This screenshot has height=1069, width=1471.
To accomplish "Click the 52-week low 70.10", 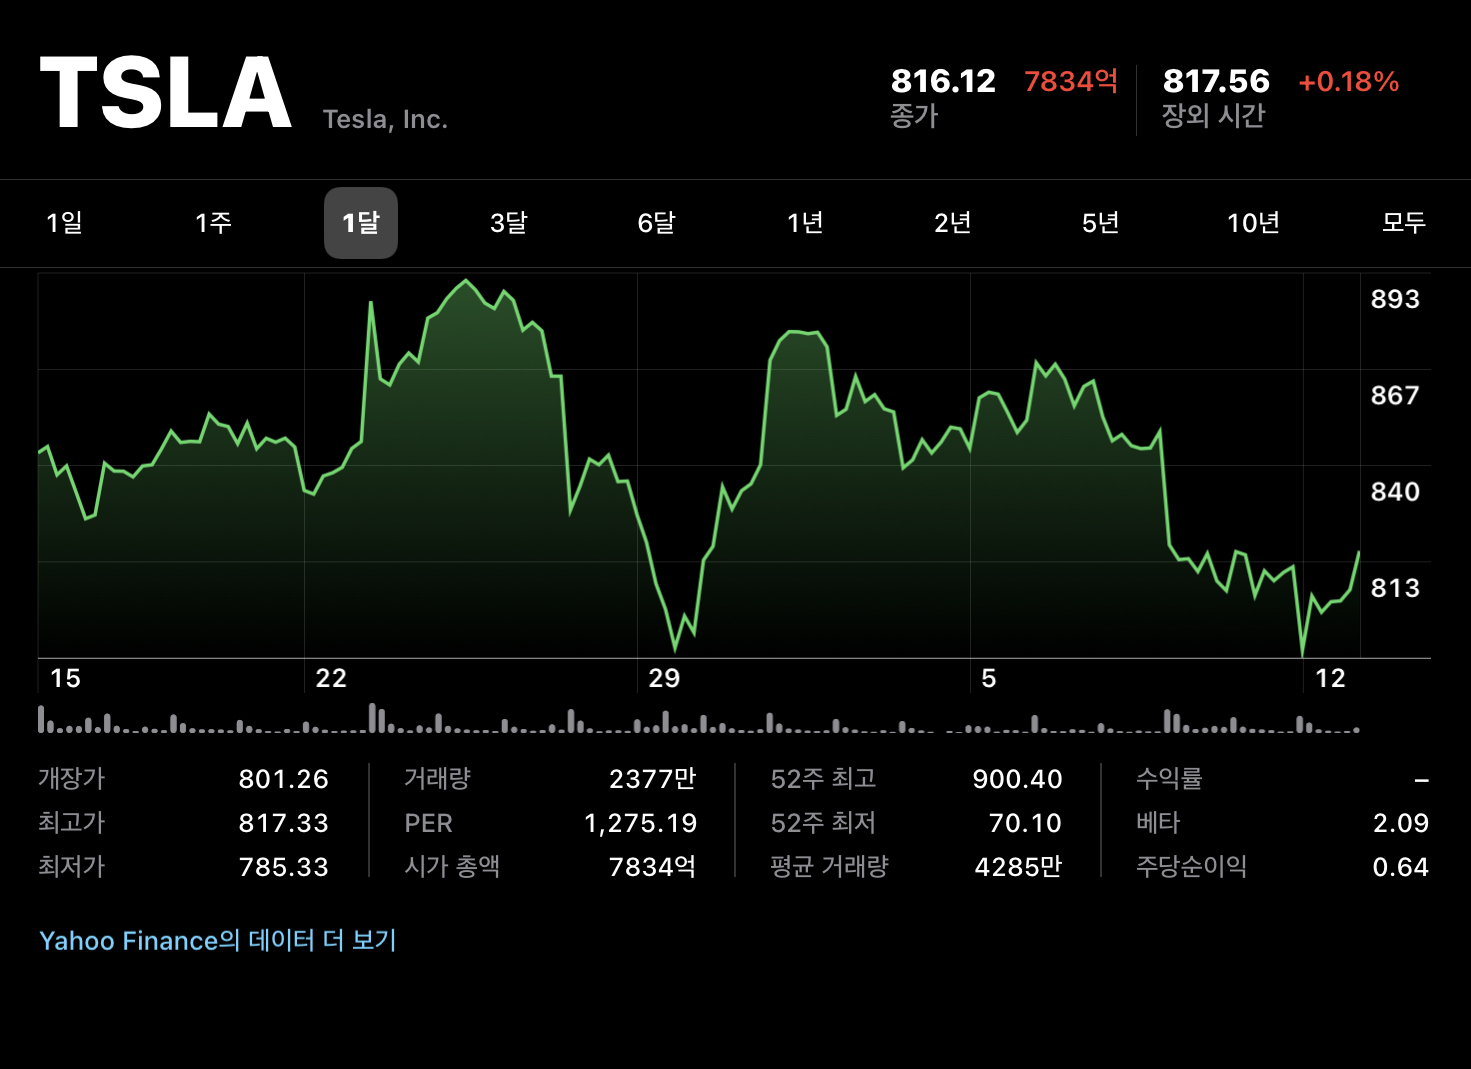I will coord(1025,823).
